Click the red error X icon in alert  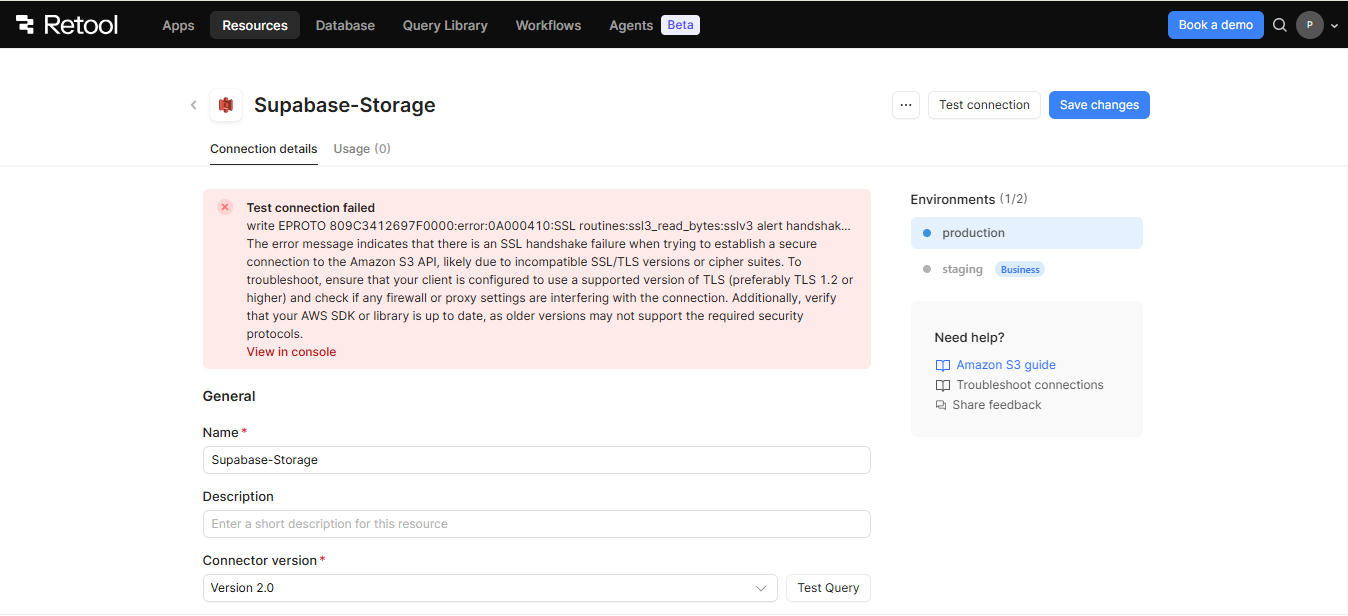pos(225,207)
